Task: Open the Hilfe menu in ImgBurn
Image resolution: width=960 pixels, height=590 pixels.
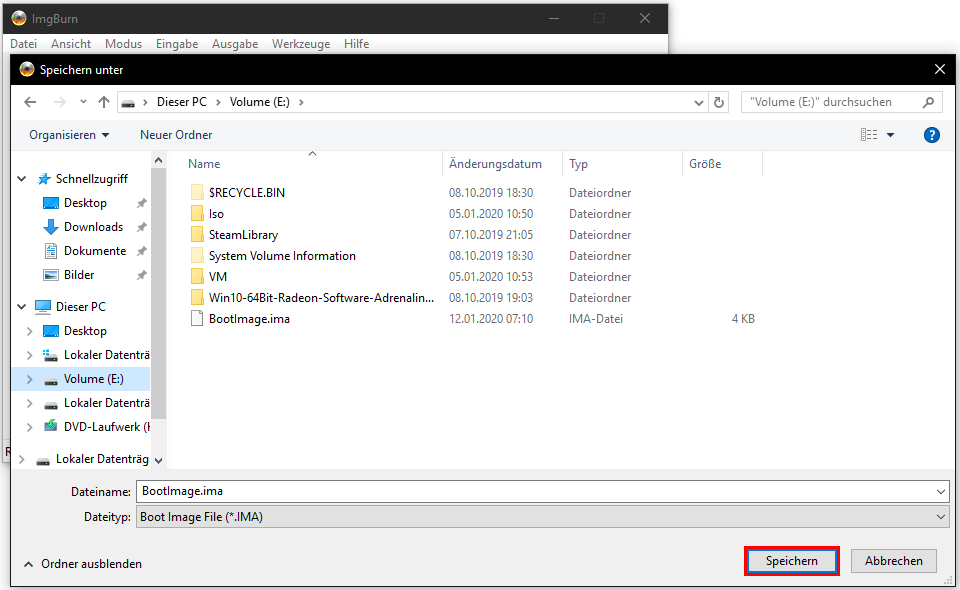Action: [356, 44]
